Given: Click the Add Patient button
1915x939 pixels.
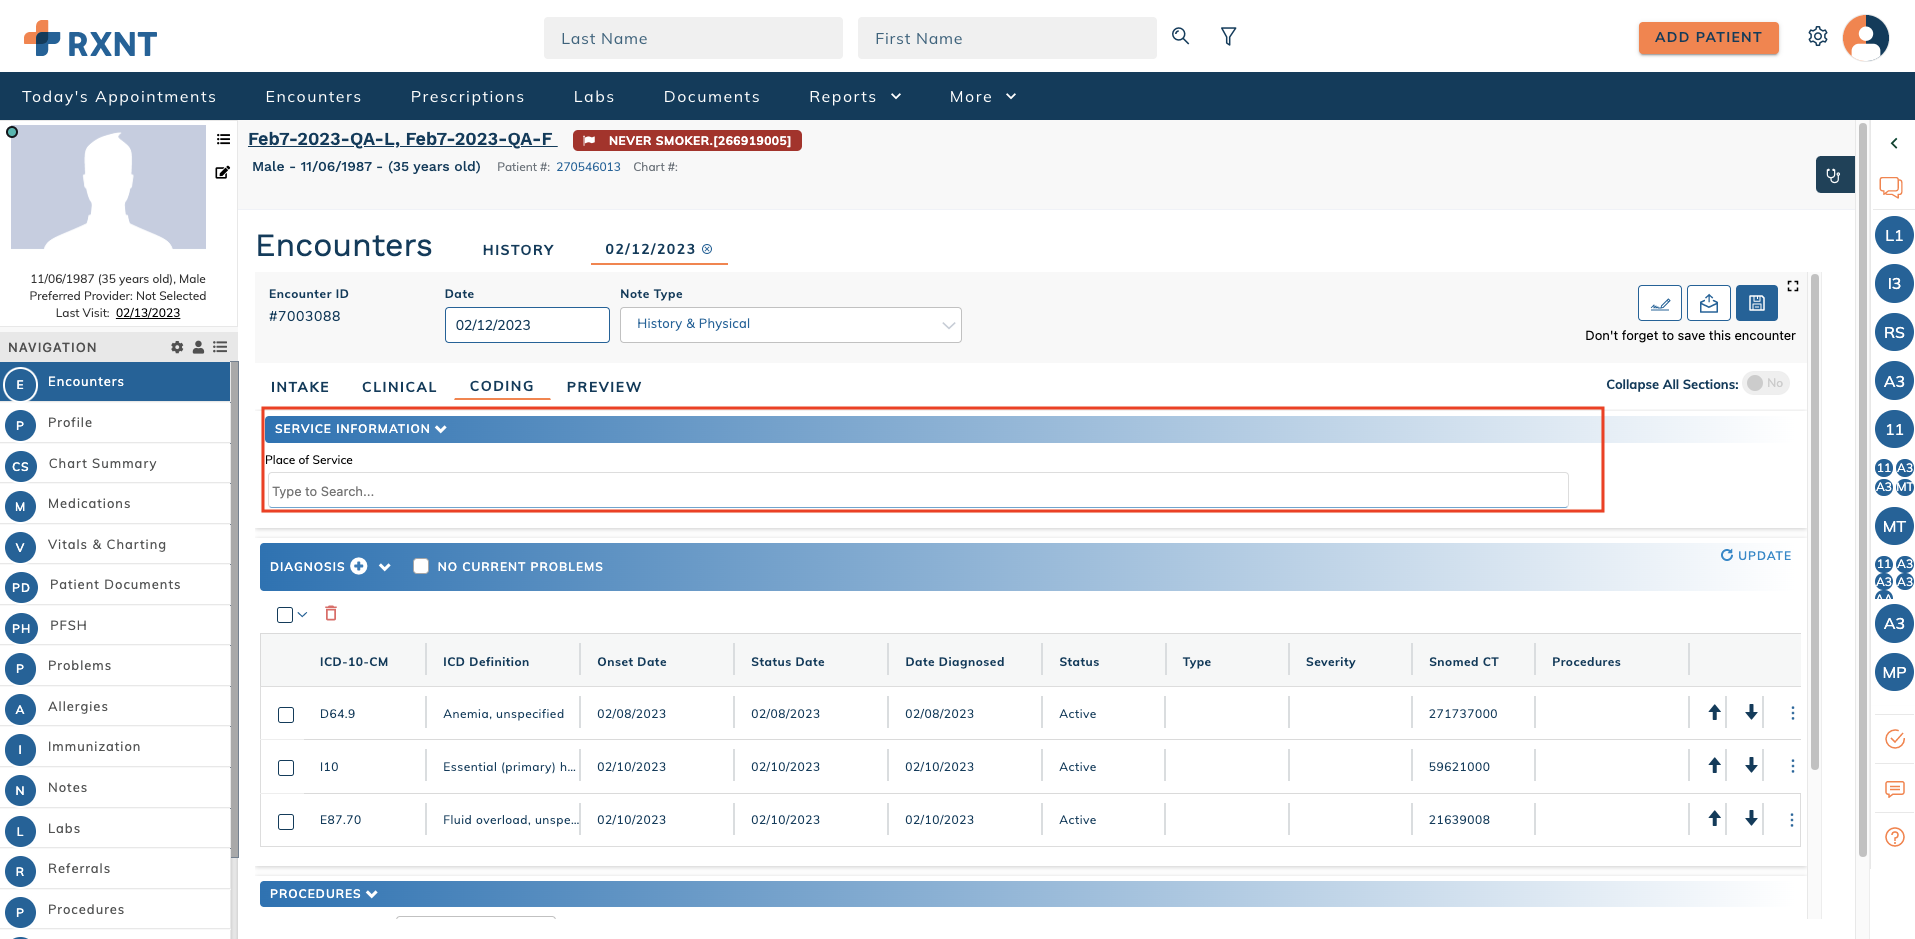Looking at the screenshot, I should point(1708,38).
